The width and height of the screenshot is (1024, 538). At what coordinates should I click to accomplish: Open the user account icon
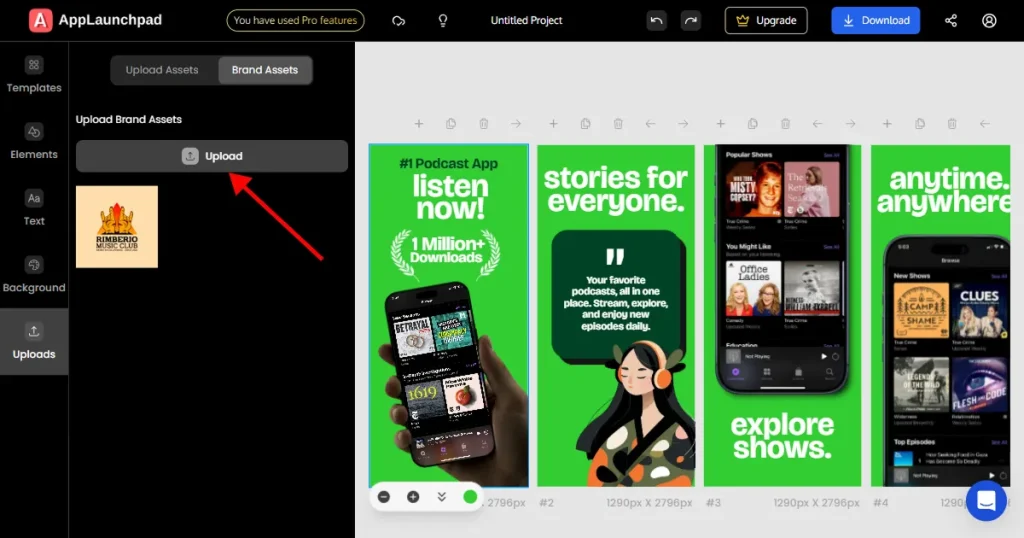coord(989,21)
